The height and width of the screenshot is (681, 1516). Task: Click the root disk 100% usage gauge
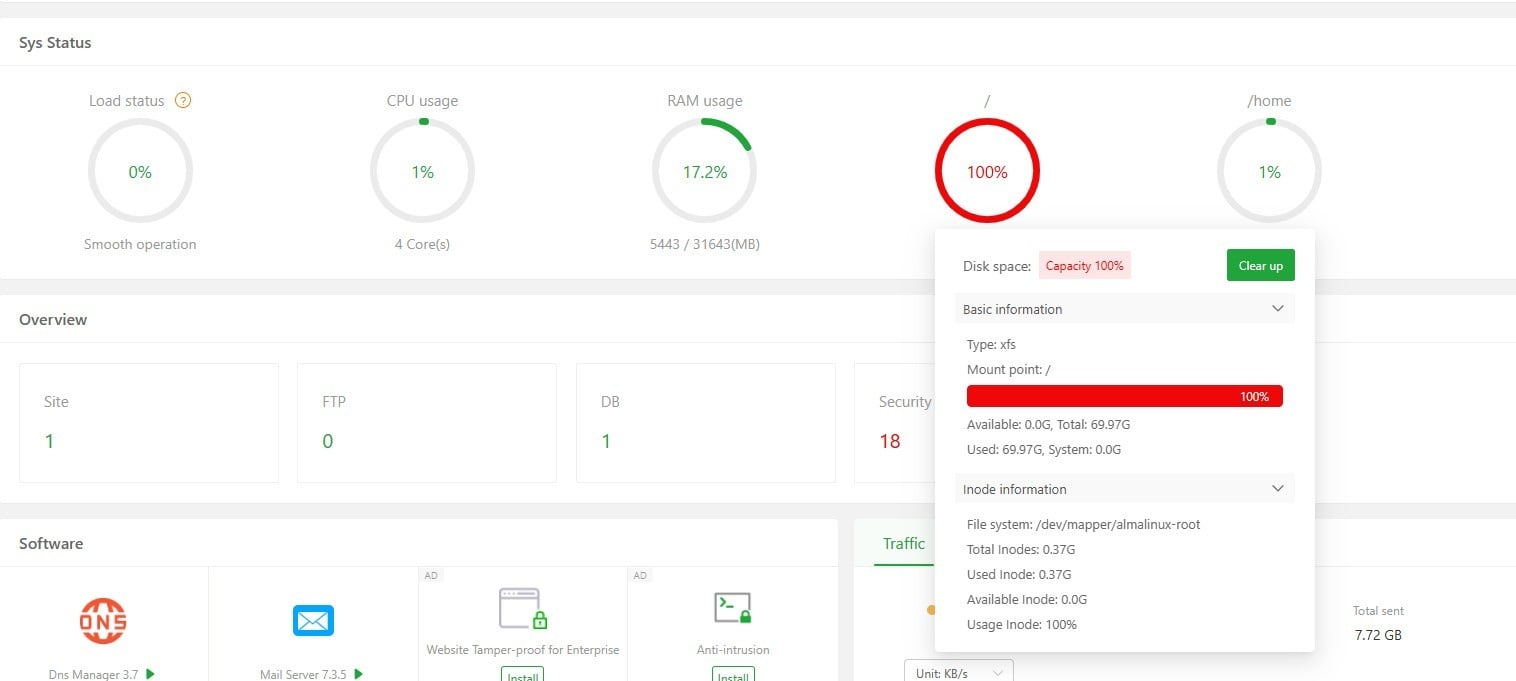(987, 172)
